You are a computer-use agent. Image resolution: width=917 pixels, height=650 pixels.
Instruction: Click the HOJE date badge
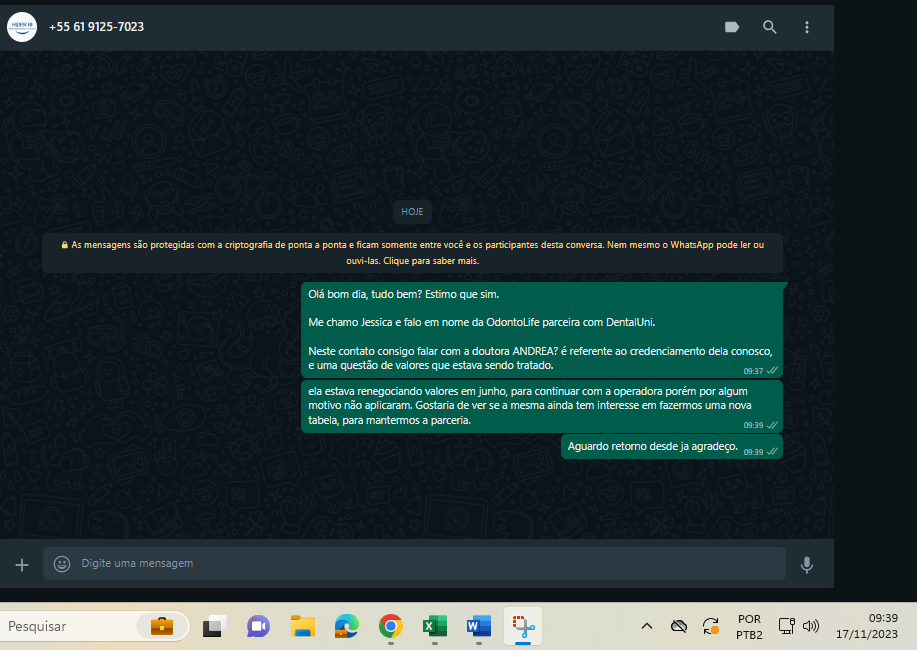[412, 212]
